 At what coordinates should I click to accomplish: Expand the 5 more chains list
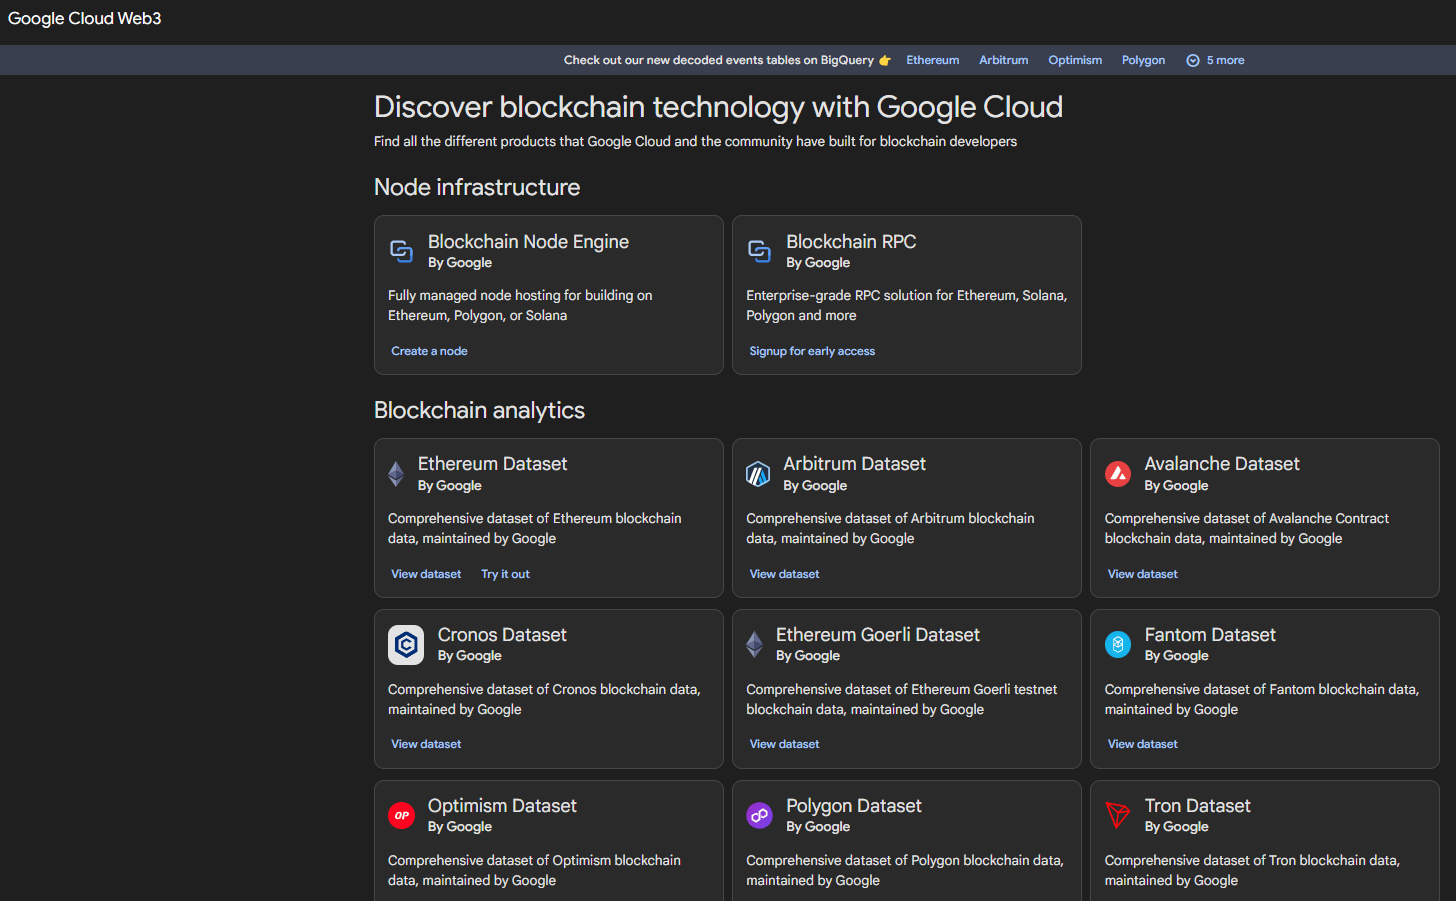point(1215,60)
